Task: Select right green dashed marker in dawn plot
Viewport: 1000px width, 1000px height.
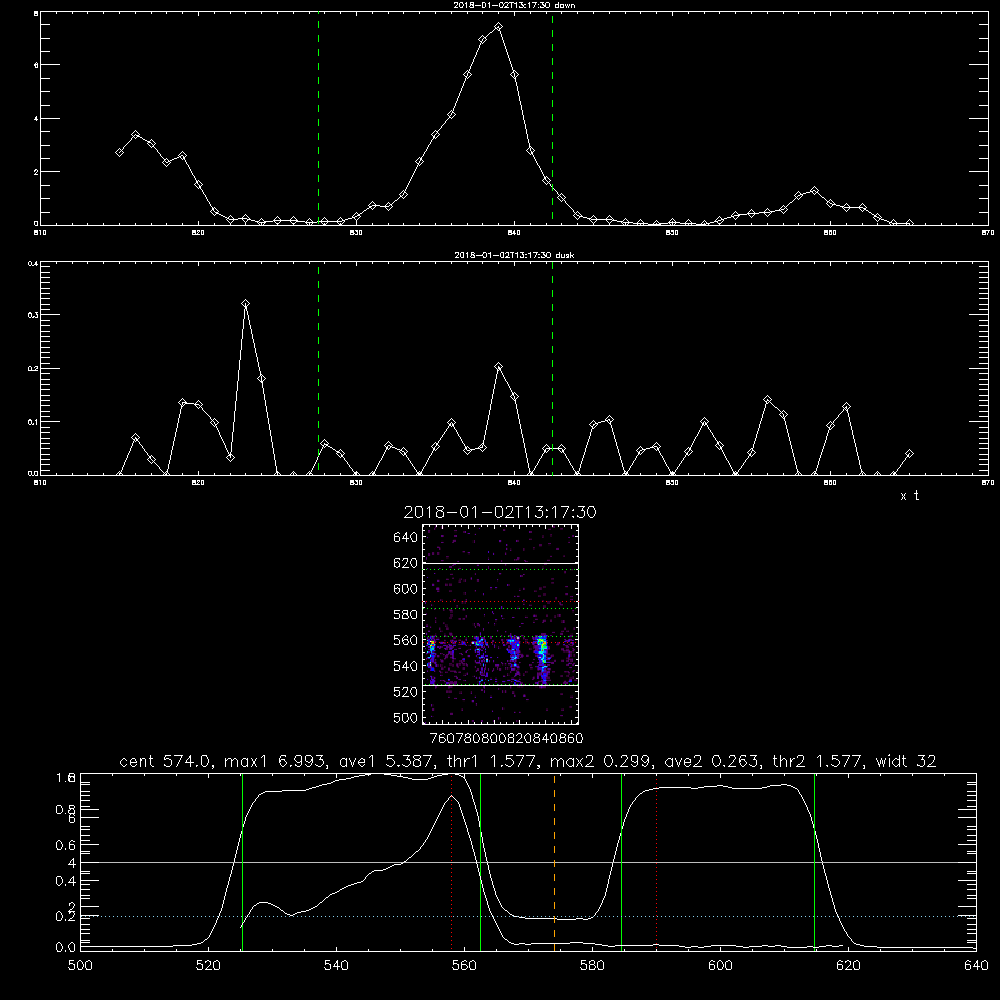Action: click(x=552, y=119)
